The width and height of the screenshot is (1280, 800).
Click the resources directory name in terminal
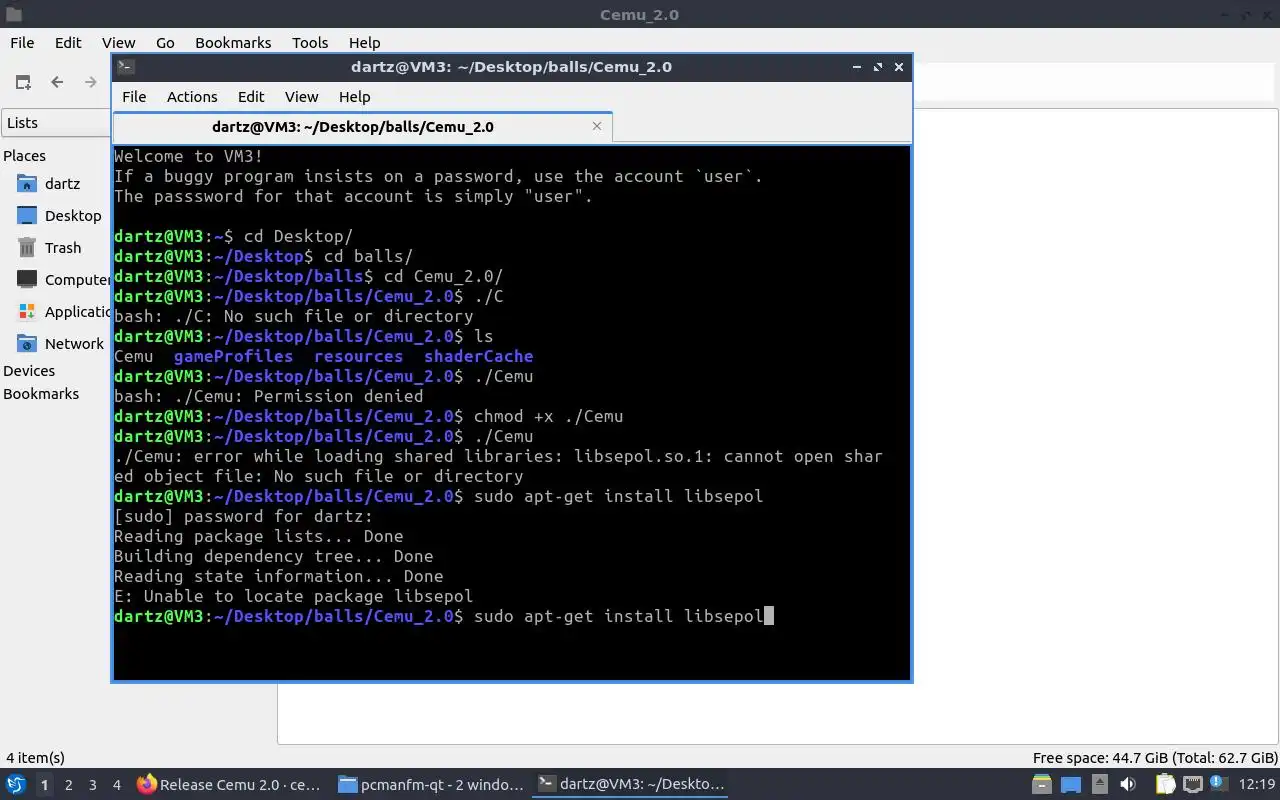pos(358,356)
